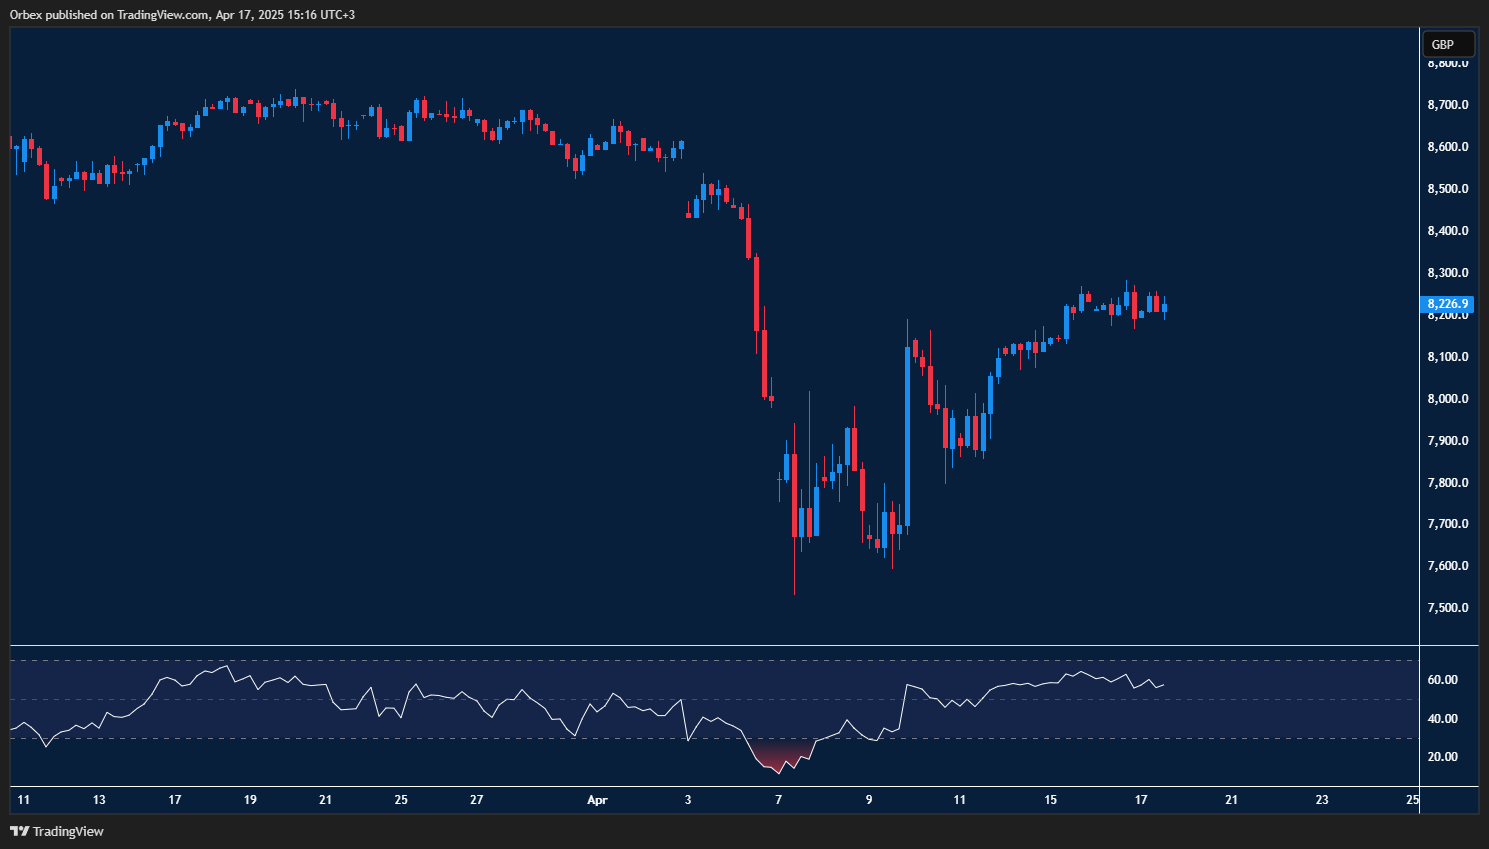
Task: Click the TradingView logo icon
Action: (x=18, y=831)
